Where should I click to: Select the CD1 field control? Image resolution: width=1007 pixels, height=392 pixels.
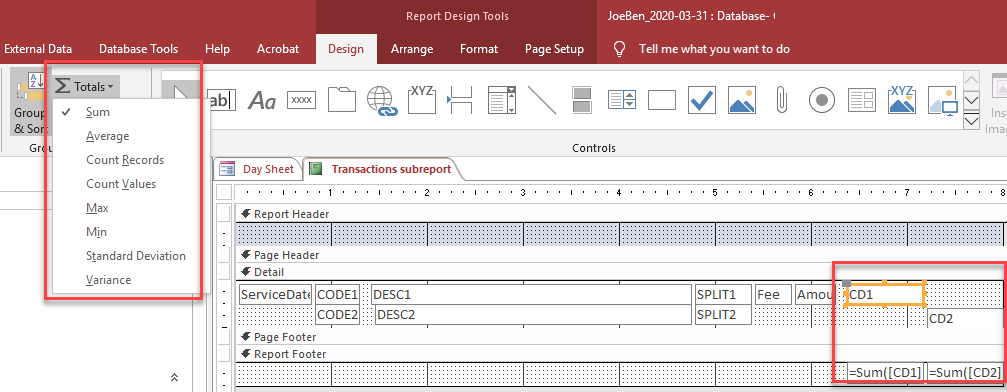point(885,295)
